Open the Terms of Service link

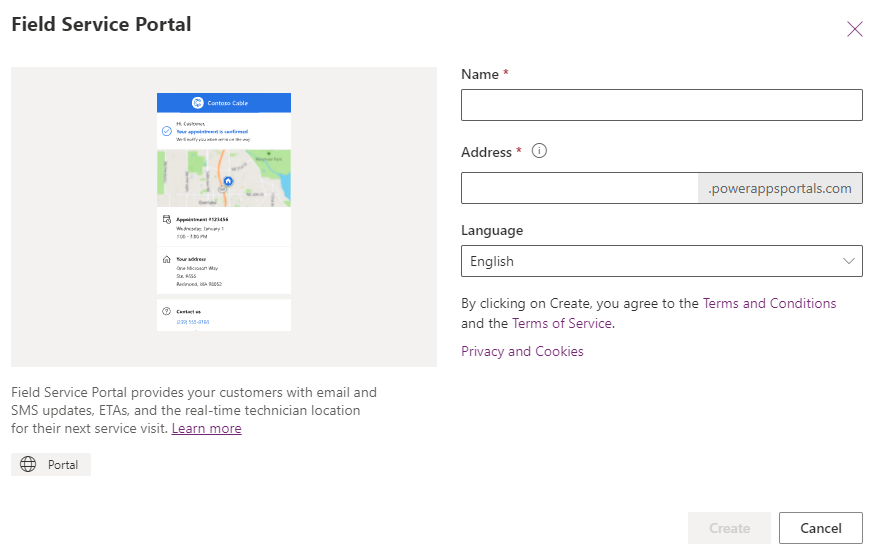click(562, 323)
